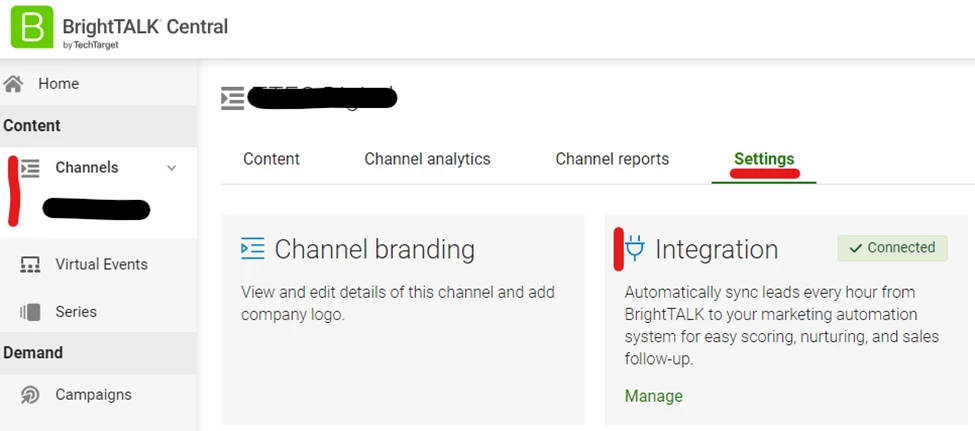Screen dimensions: 975x431
Task: Click the Manage link under Integration
Action: 654,396
